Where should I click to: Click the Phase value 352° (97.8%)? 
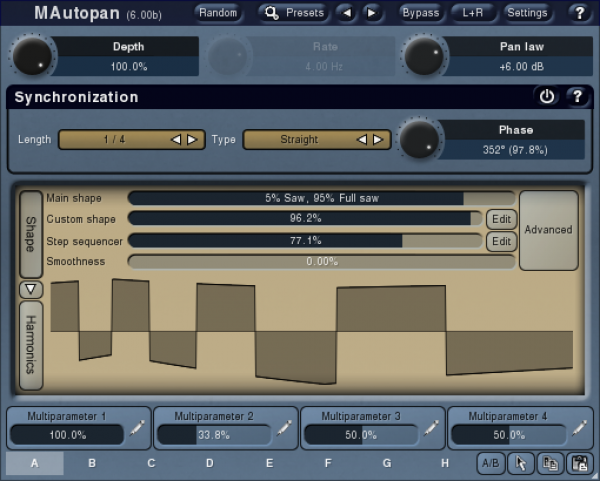[x=515, y=150]
